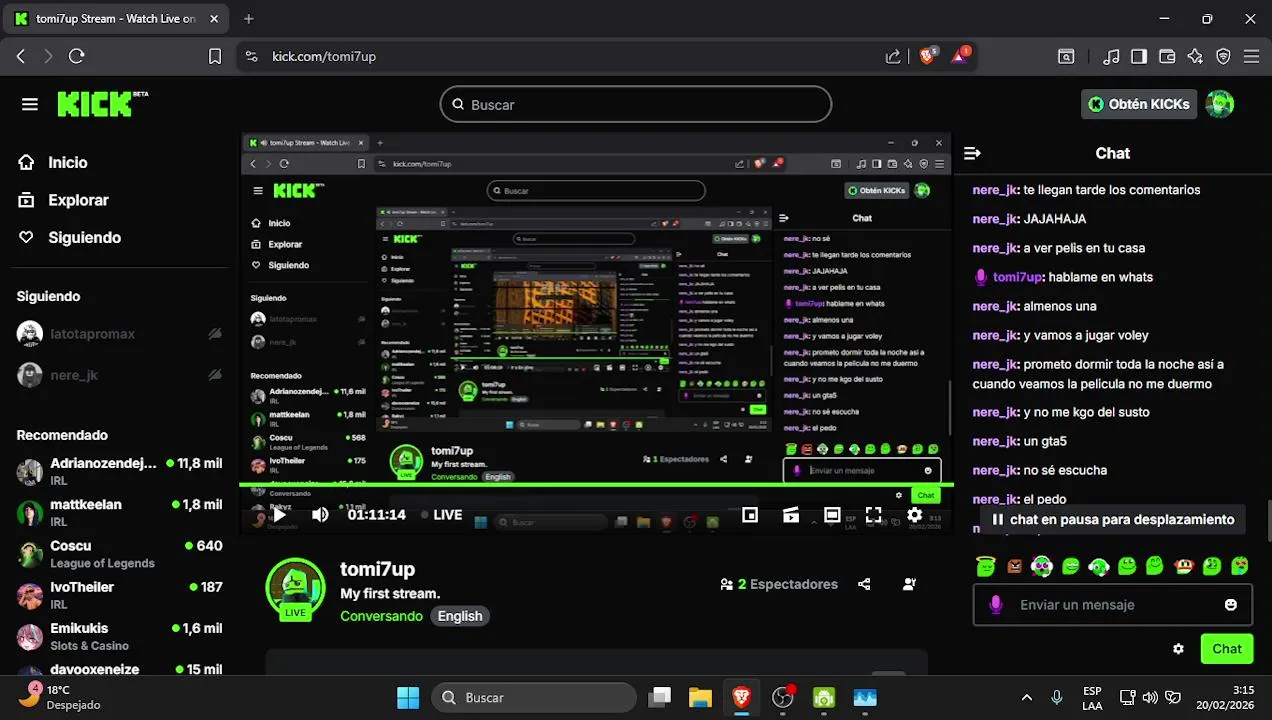Open the emoji picker in chat input

[x=1231, y=605]
